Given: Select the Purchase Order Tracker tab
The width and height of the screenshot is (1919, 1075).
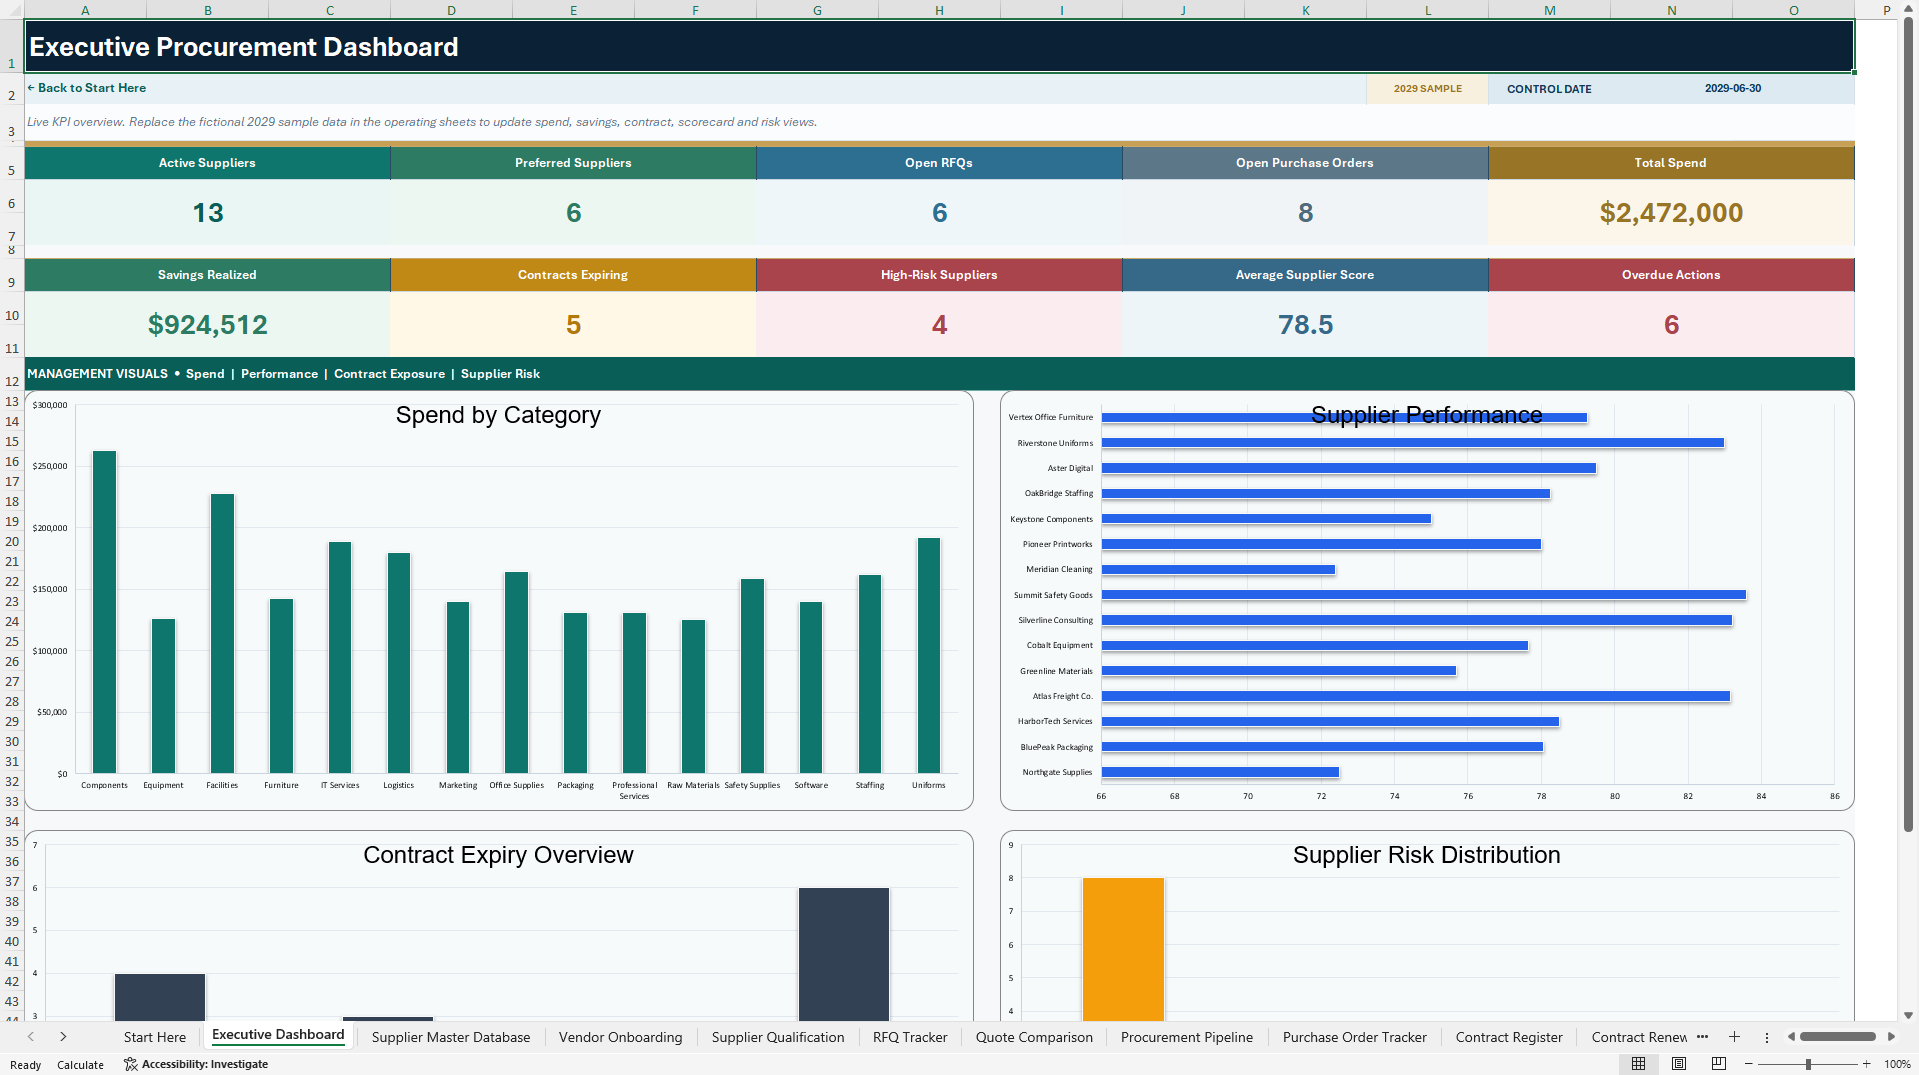Looking at the screenshot, I should click(x=1355, y=1037).
